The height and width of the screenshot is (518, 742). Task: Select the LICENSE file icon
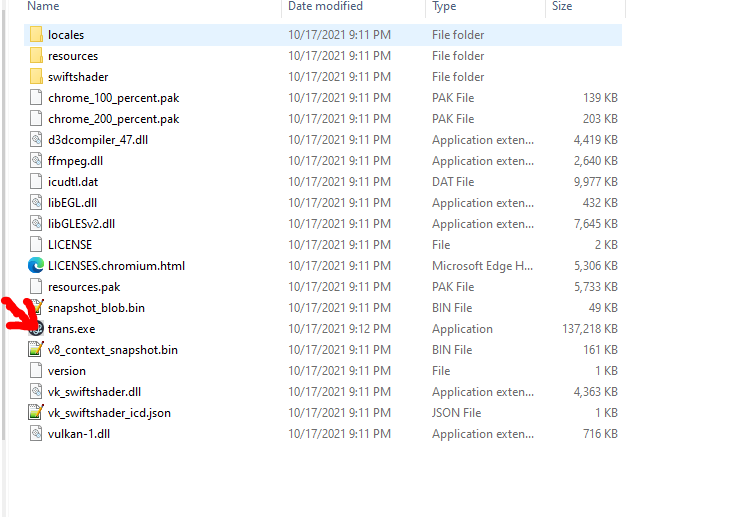click(36, 245)
